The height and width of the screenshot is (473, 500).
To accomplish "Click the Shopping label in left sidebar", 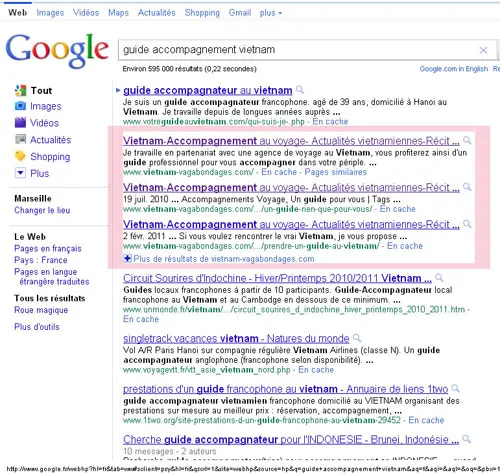I will click(x=50, y=157).
